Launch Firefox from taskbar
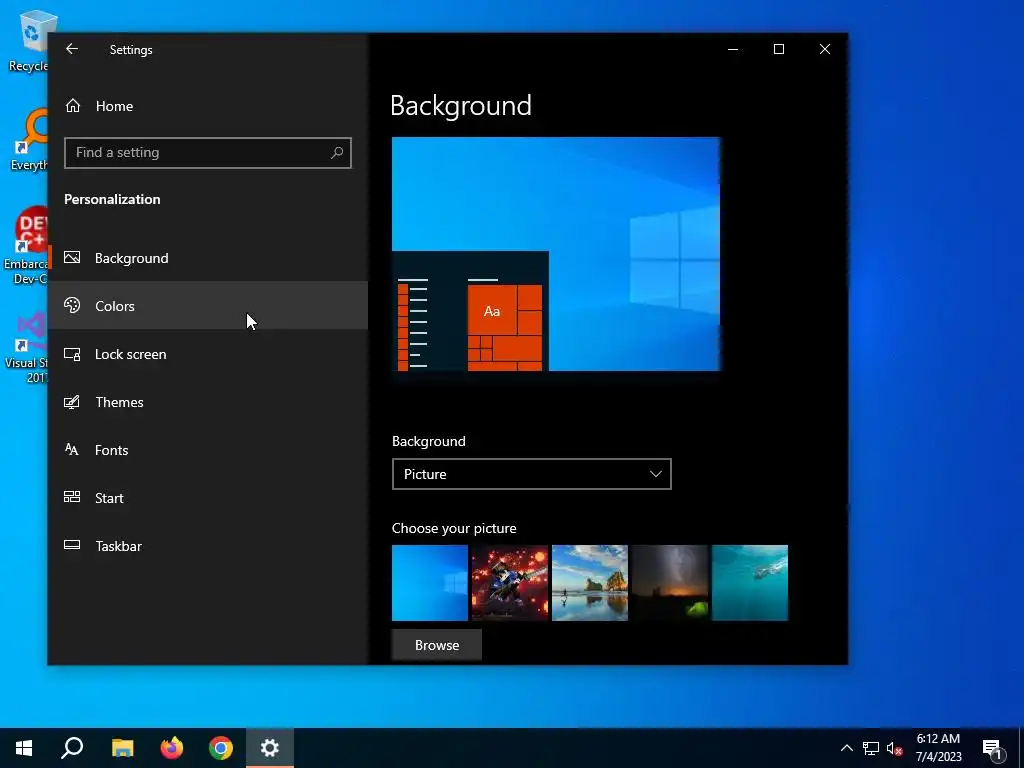The width and height of the screenshot is (1024, 768). pos(172,748)
